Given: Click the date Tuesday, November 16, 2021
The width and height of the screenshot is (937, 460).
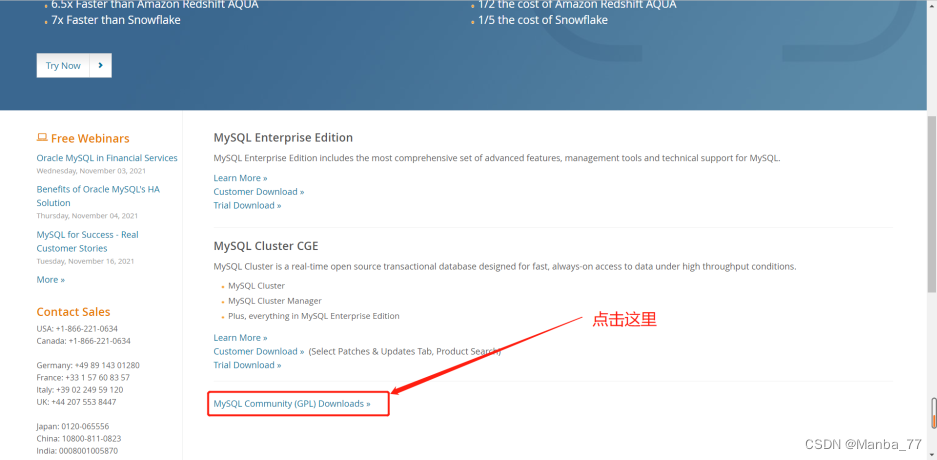Looking at the screenshot, I should pos(85,261).
